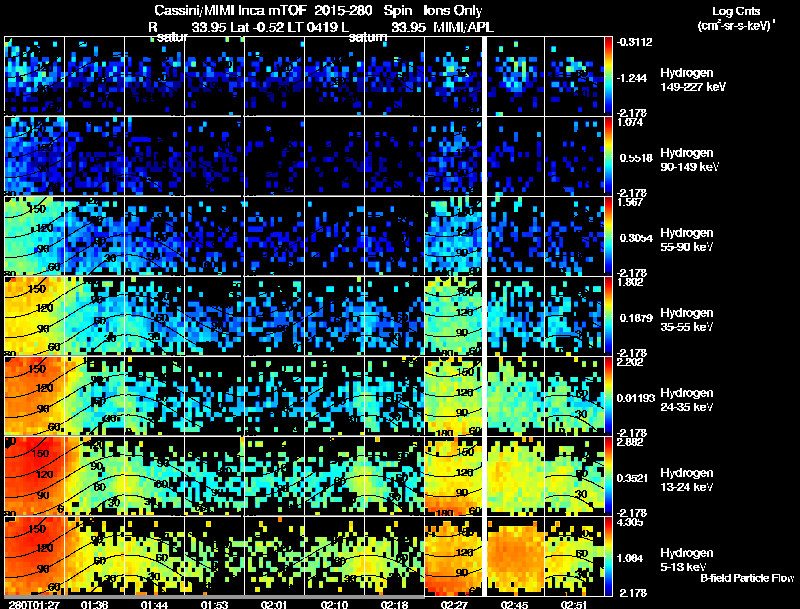800x609 pixels.
Task: Click the color bar for 90-149 keV row
Action: coord(608,156)
